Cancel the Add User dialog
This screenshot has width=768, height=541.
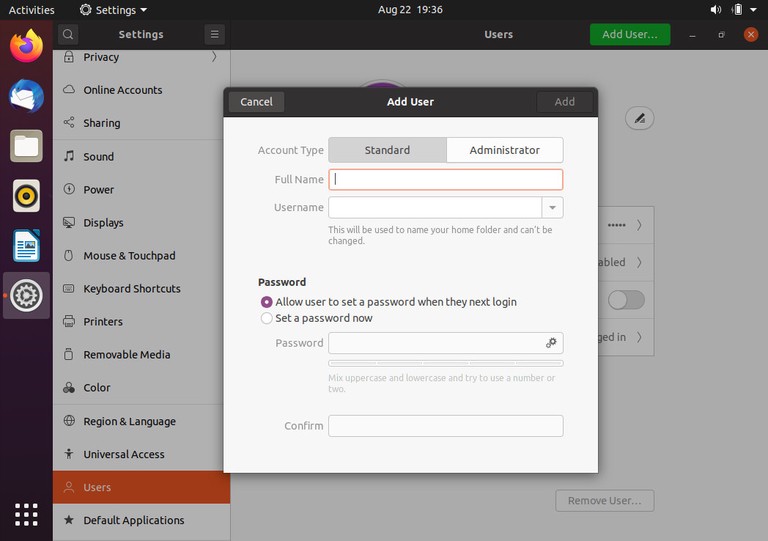tap(256, 102)
